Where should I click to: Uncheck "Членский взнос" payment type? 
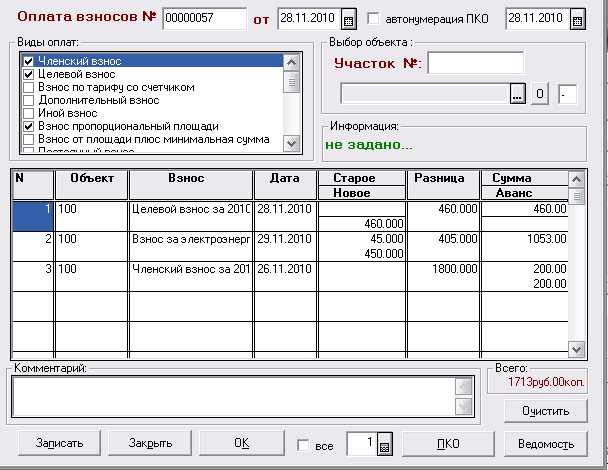click(29, 62)
